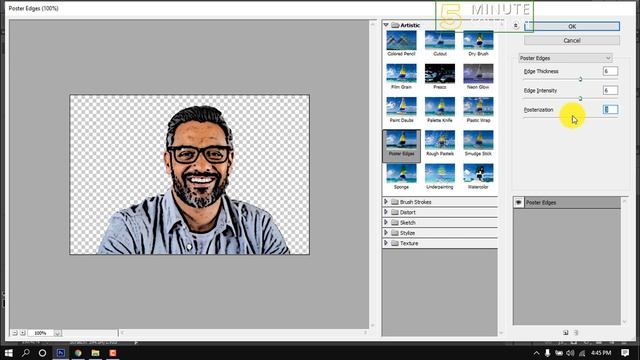Click the Photoshop taskbar icon
The width and height of the screenshot is (640, 360).
click(60, 353)
